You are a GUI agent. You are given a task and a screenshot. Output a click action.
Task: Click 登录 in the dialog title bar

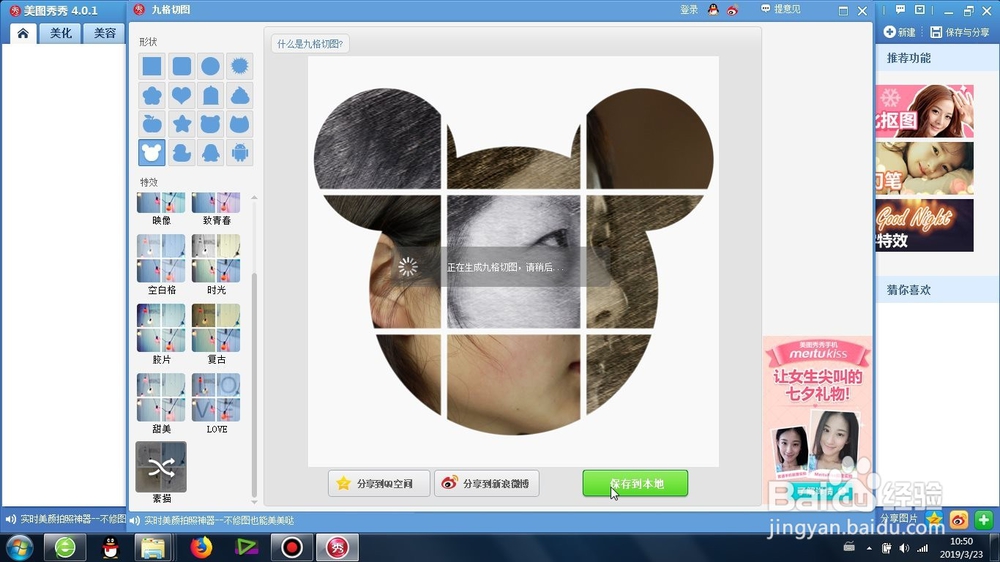click(x=689, y=10)
